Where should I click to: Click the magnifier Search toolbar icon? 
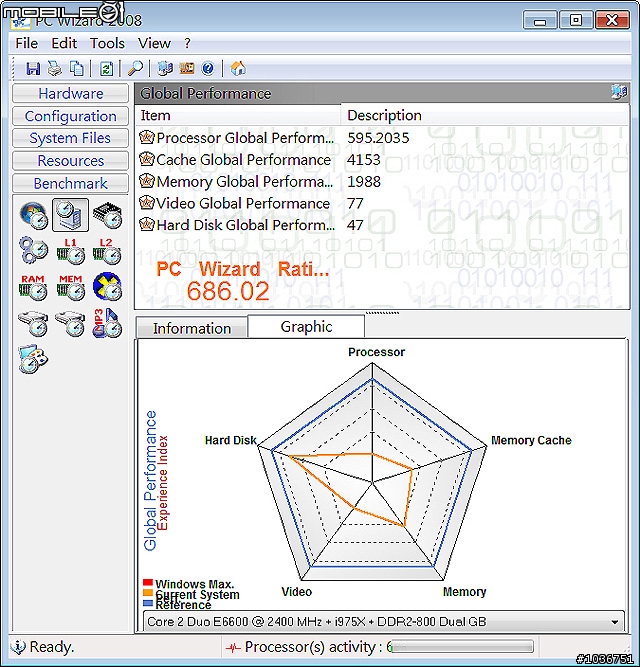tap(135, 68)
